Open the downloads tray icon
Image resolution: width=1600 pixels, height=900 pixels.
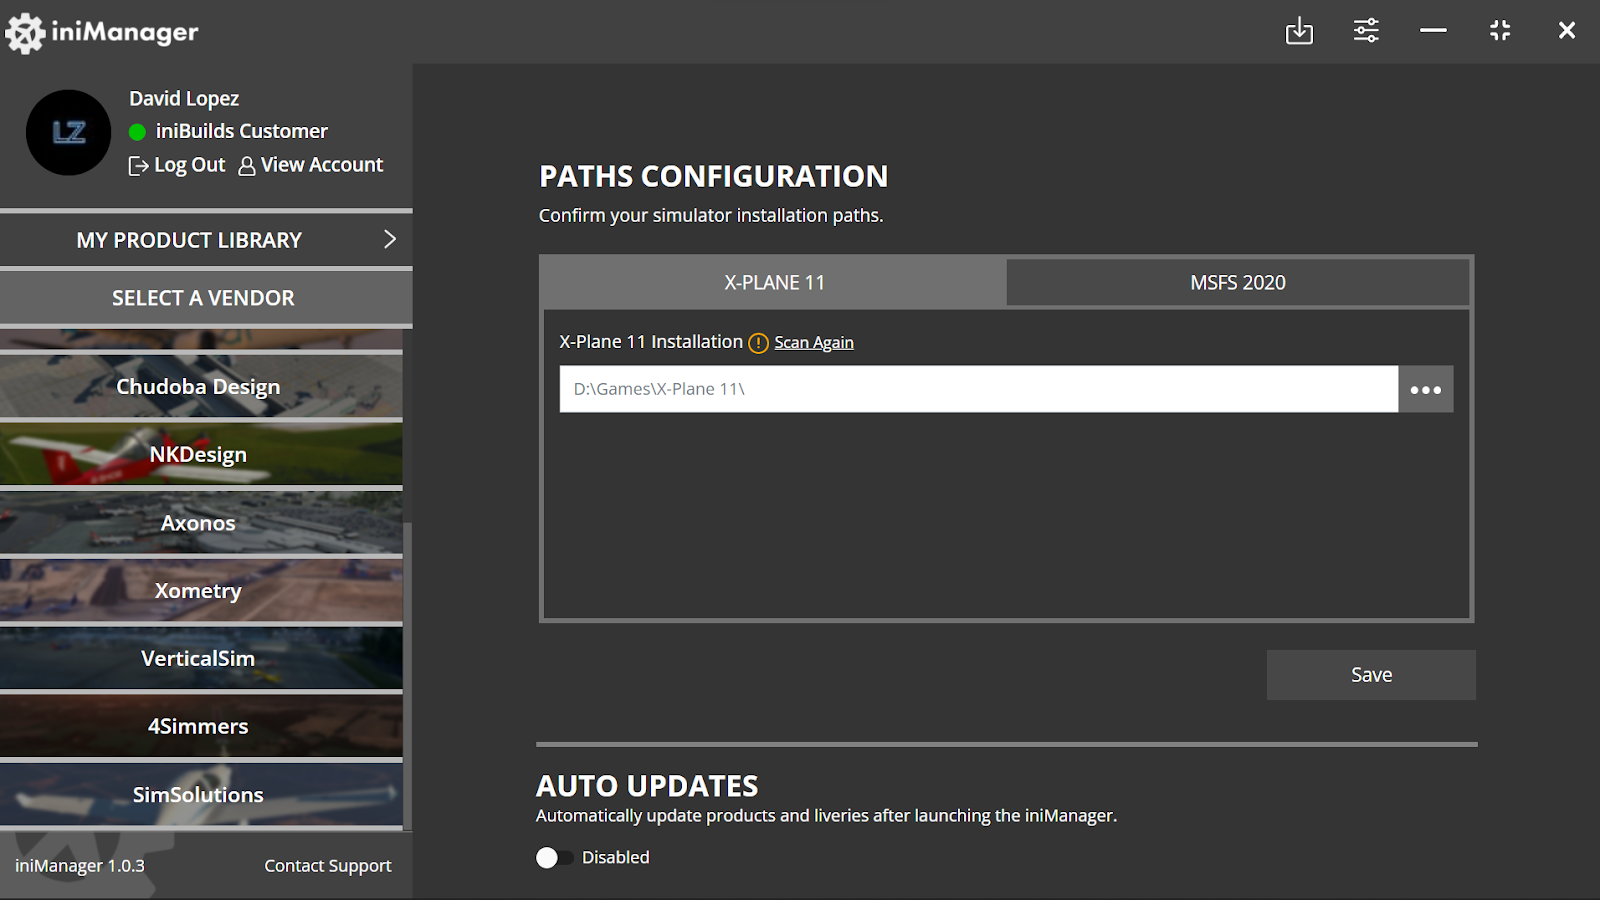point(1299,31)
